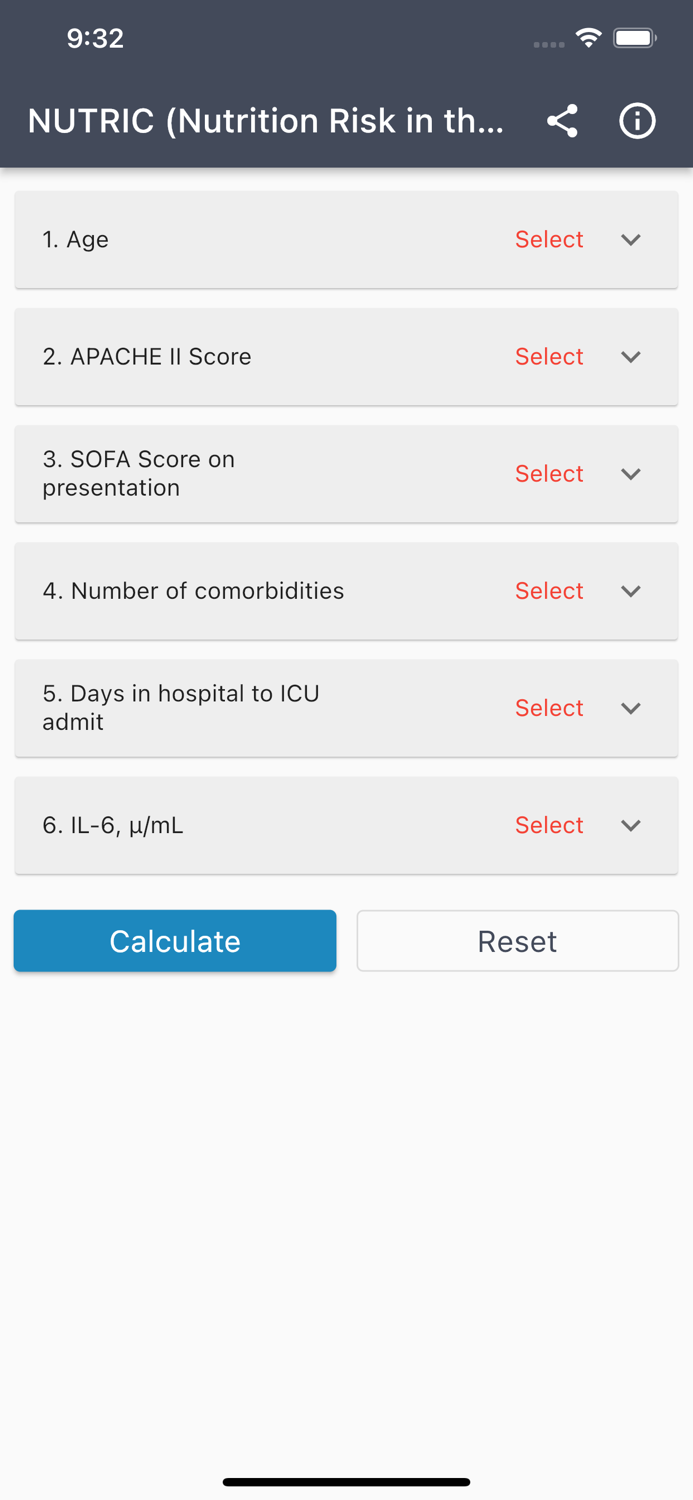The image size is (693, 1500).
Task: Open the IL-6 selection dropdown
Action: [631, 826]
